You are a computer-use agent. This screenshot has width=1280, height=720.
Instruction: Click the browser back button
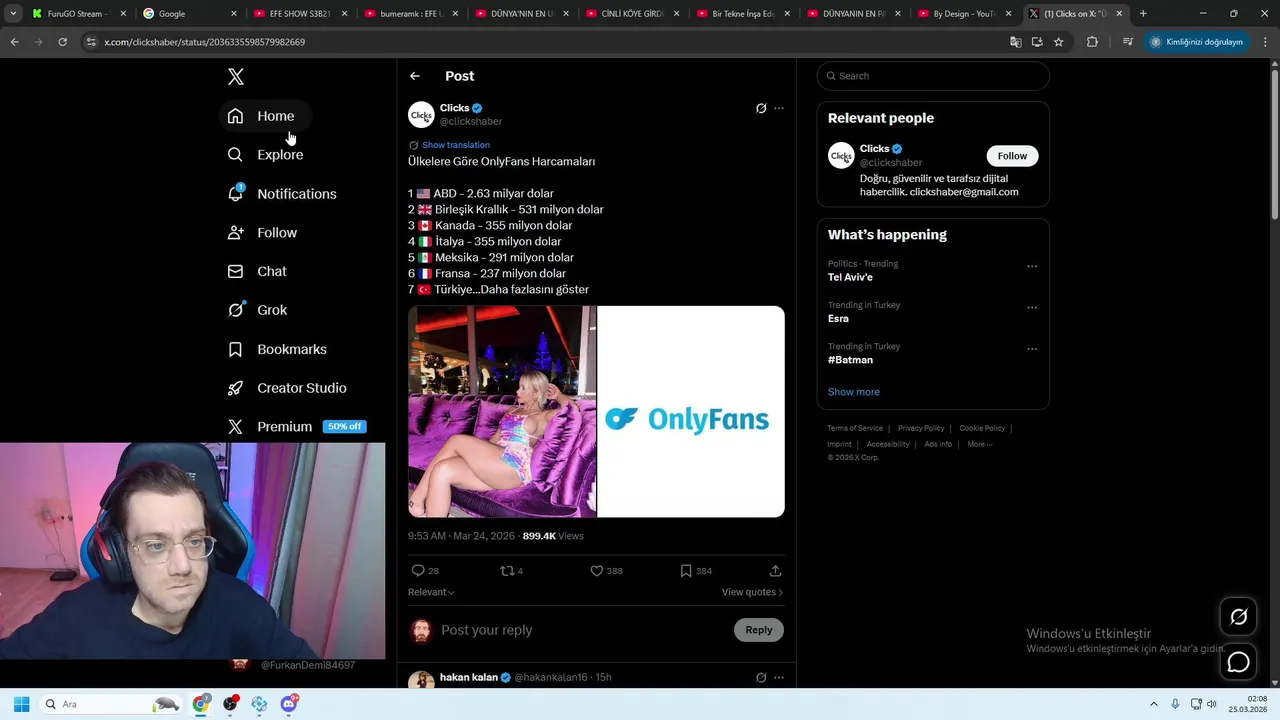pos(14,42)
